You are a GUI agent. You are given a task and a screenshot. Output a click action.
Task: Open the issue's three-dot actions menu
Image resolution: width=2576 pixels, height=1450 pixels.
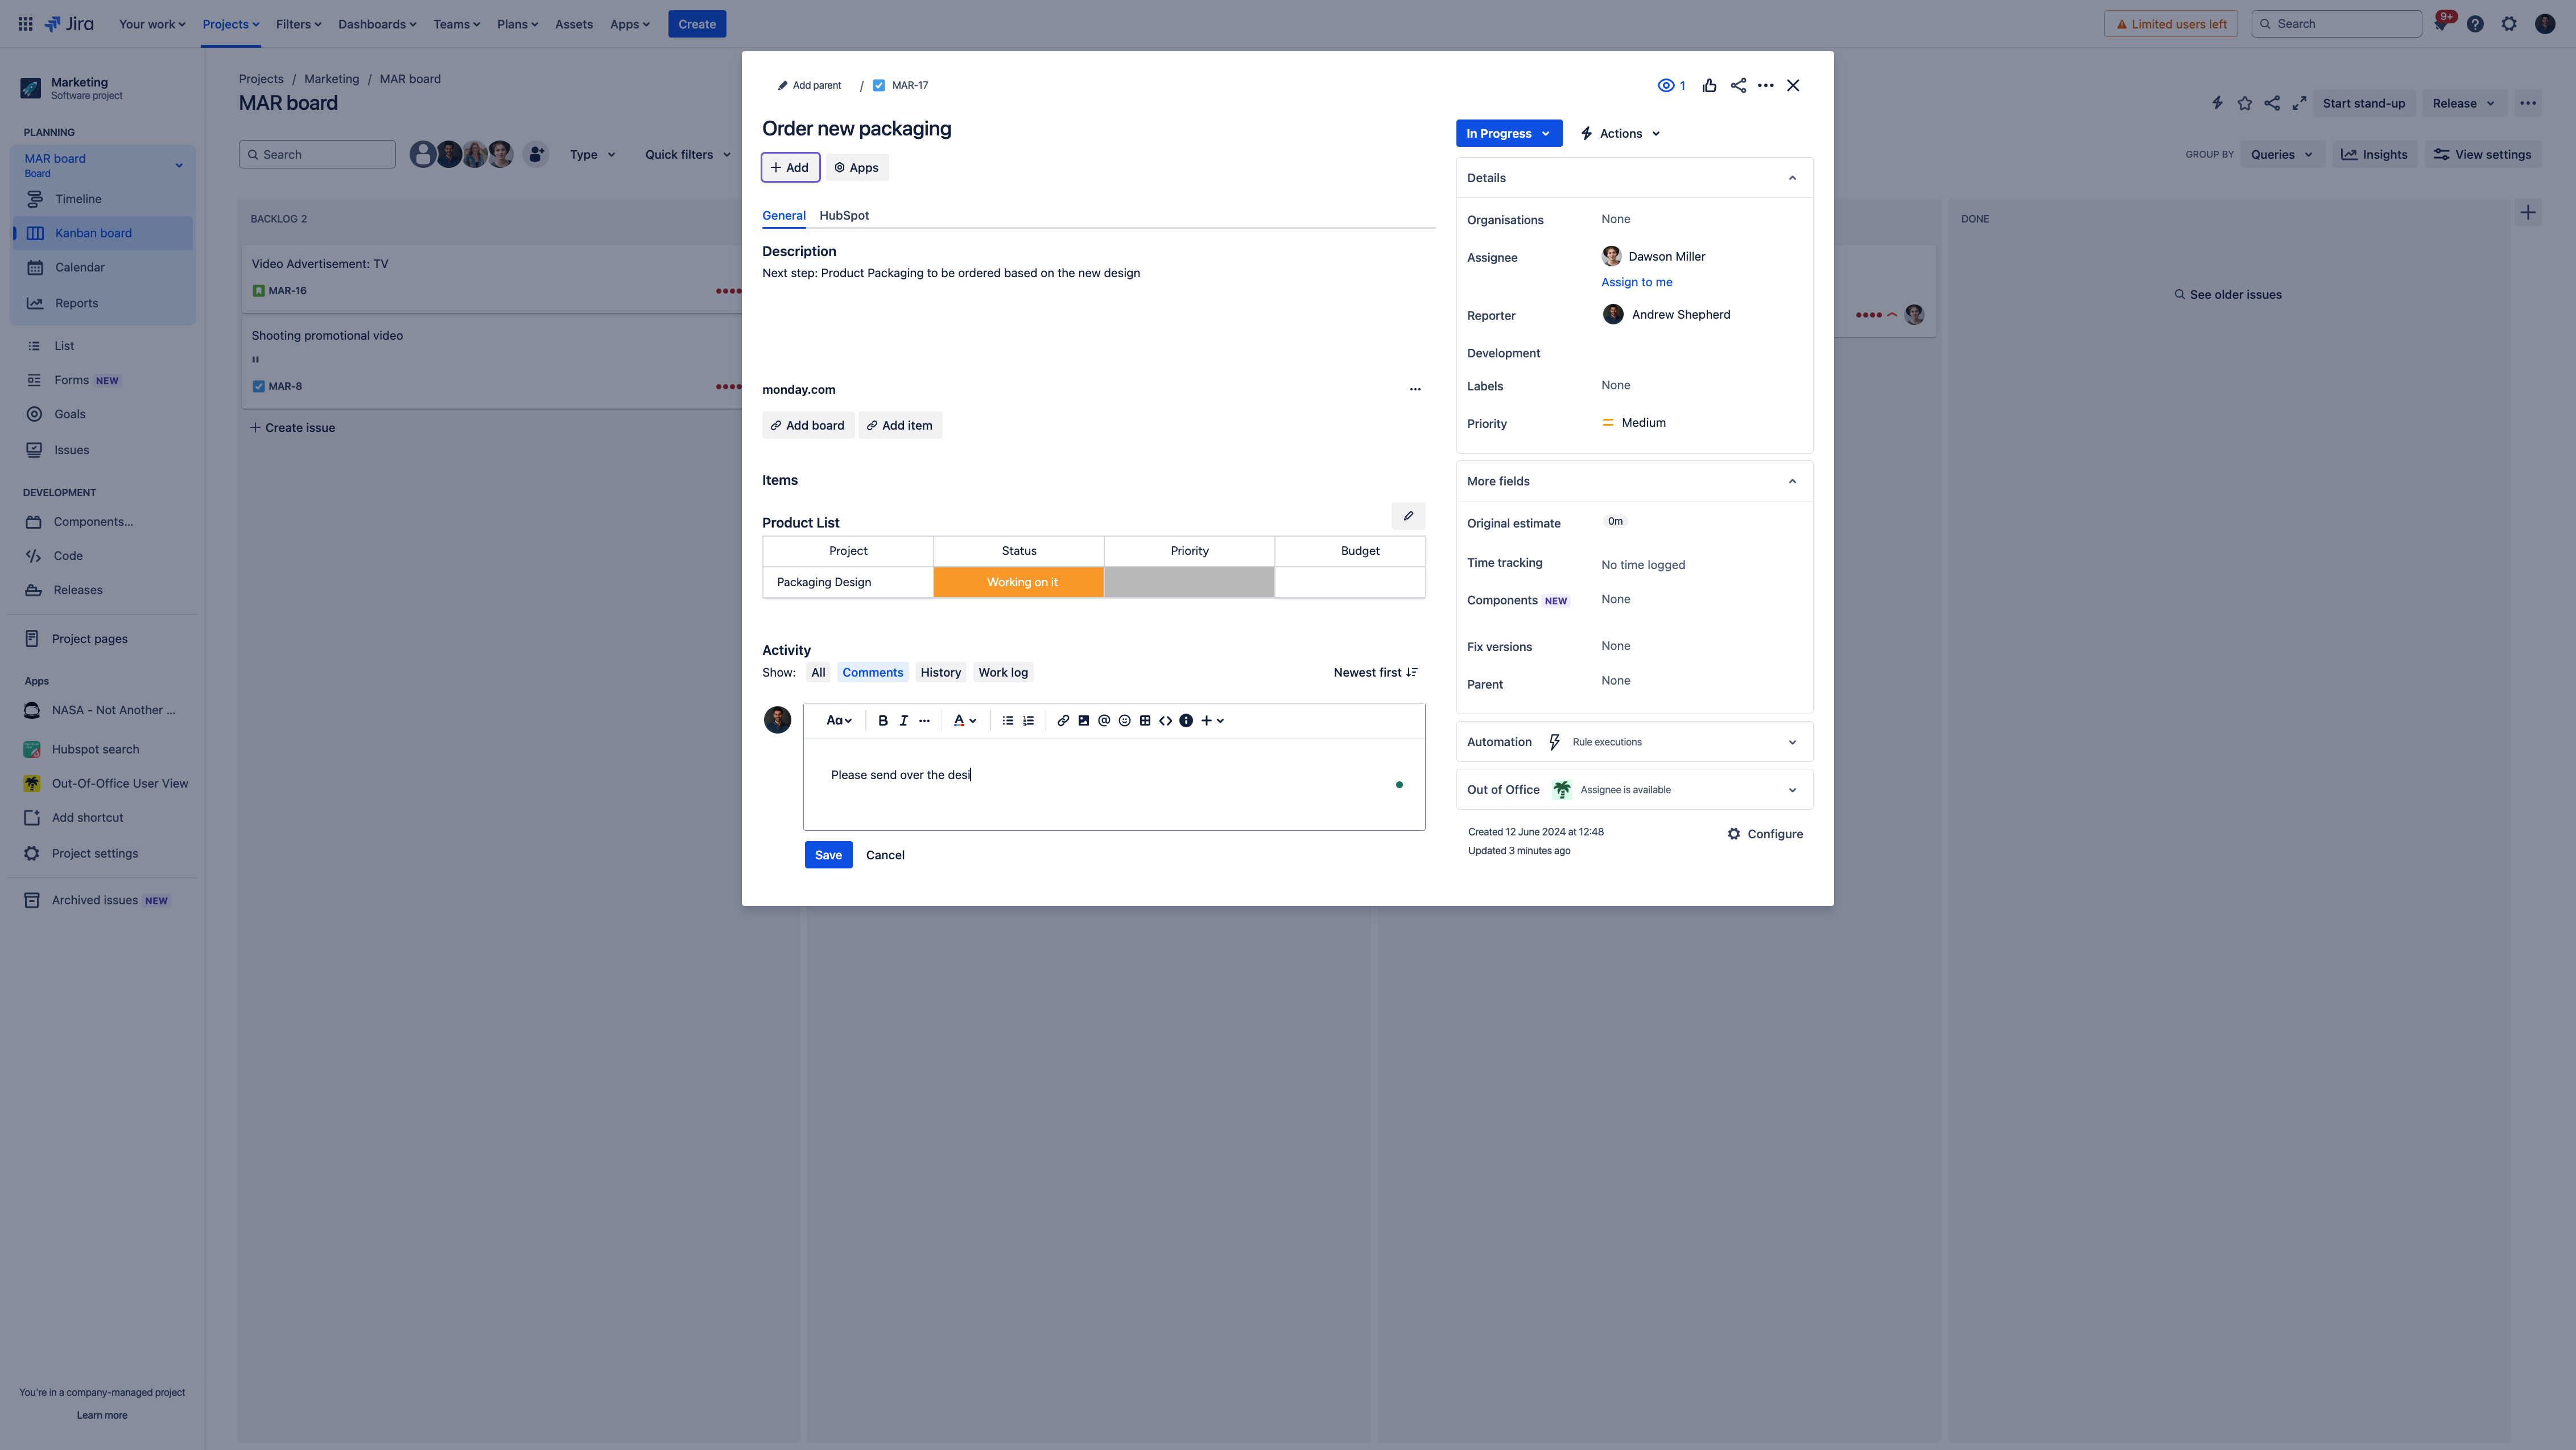point(1766,85)
